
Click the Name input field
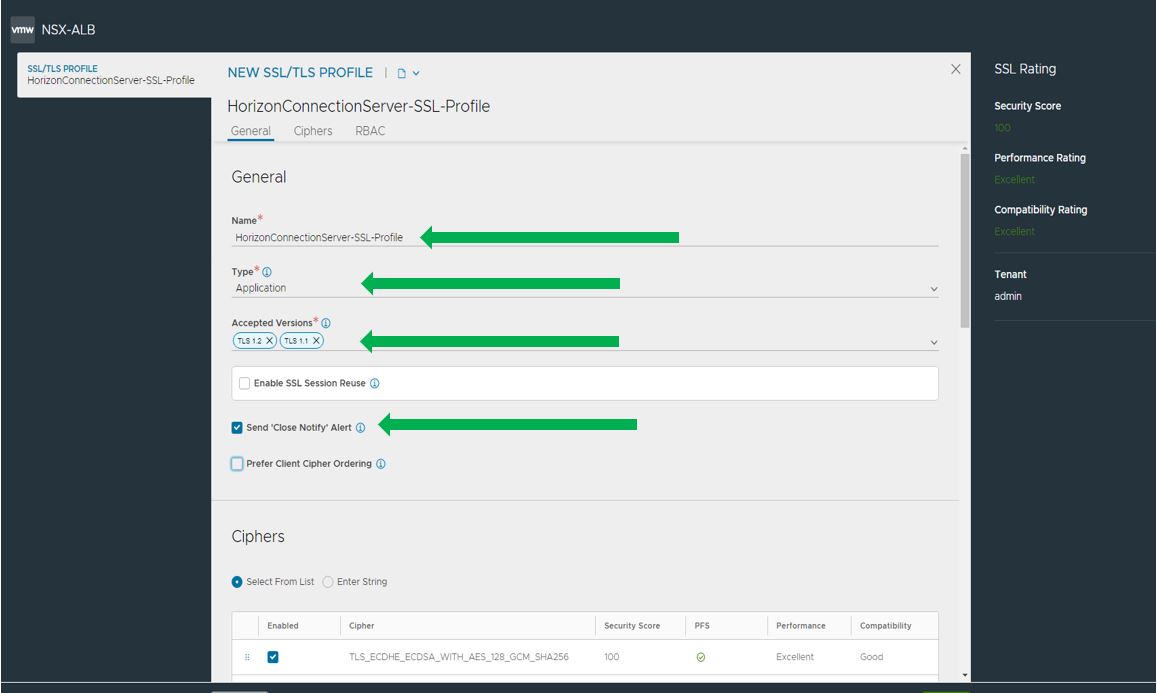584,237
